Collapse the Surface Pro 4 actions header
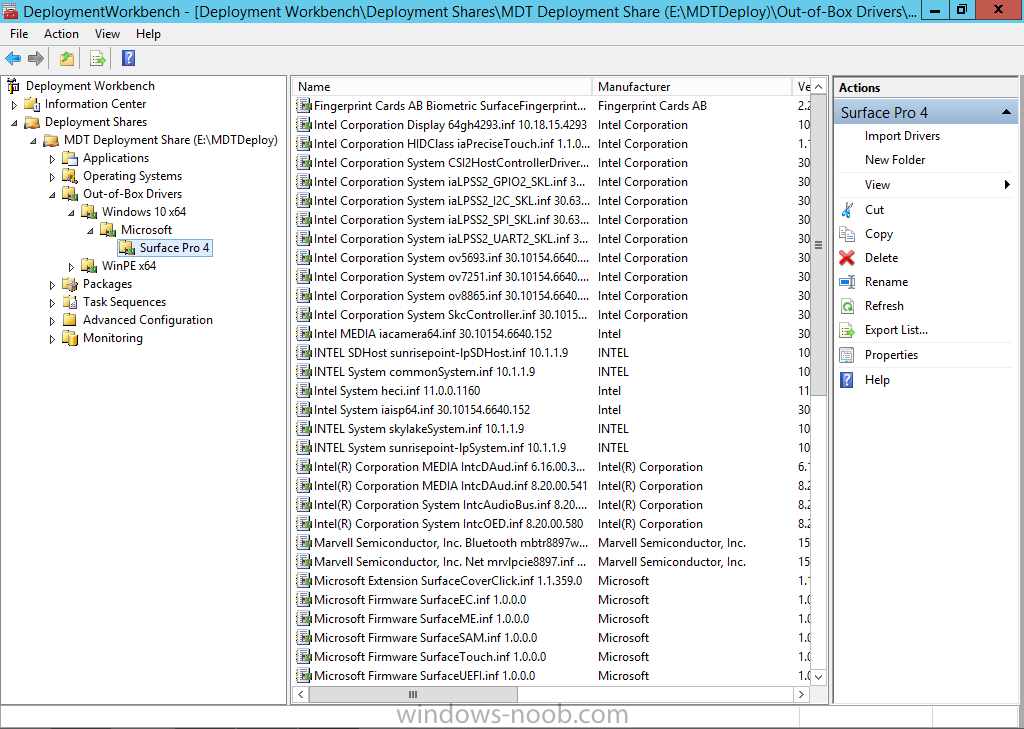This screenshot has height=729, width=1024. tap(1006, 112)
